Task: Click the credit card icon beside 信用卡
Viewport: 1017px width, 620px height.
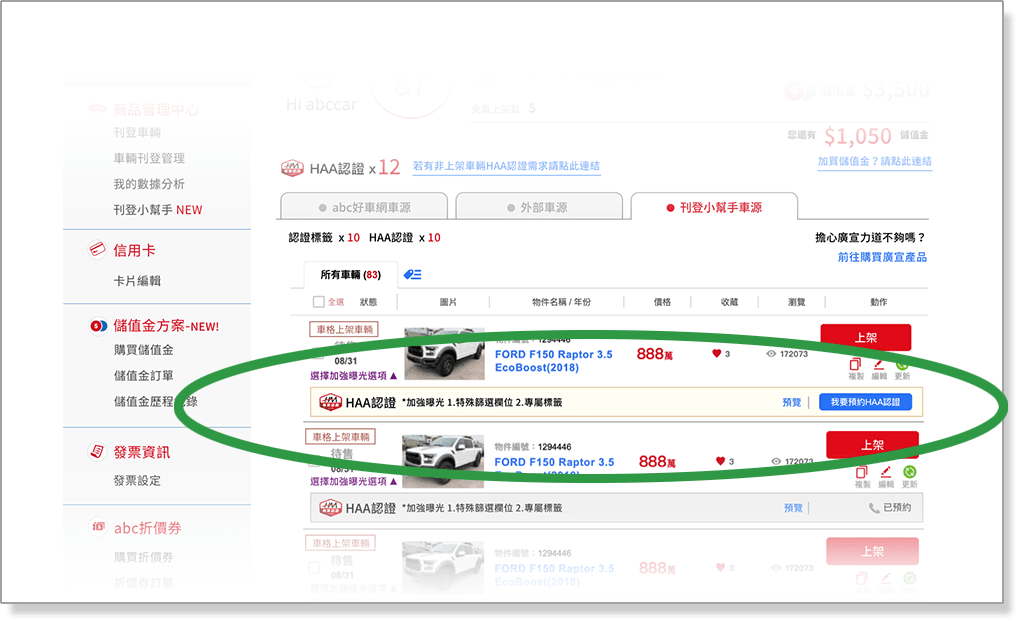Action: click(97, 250)
